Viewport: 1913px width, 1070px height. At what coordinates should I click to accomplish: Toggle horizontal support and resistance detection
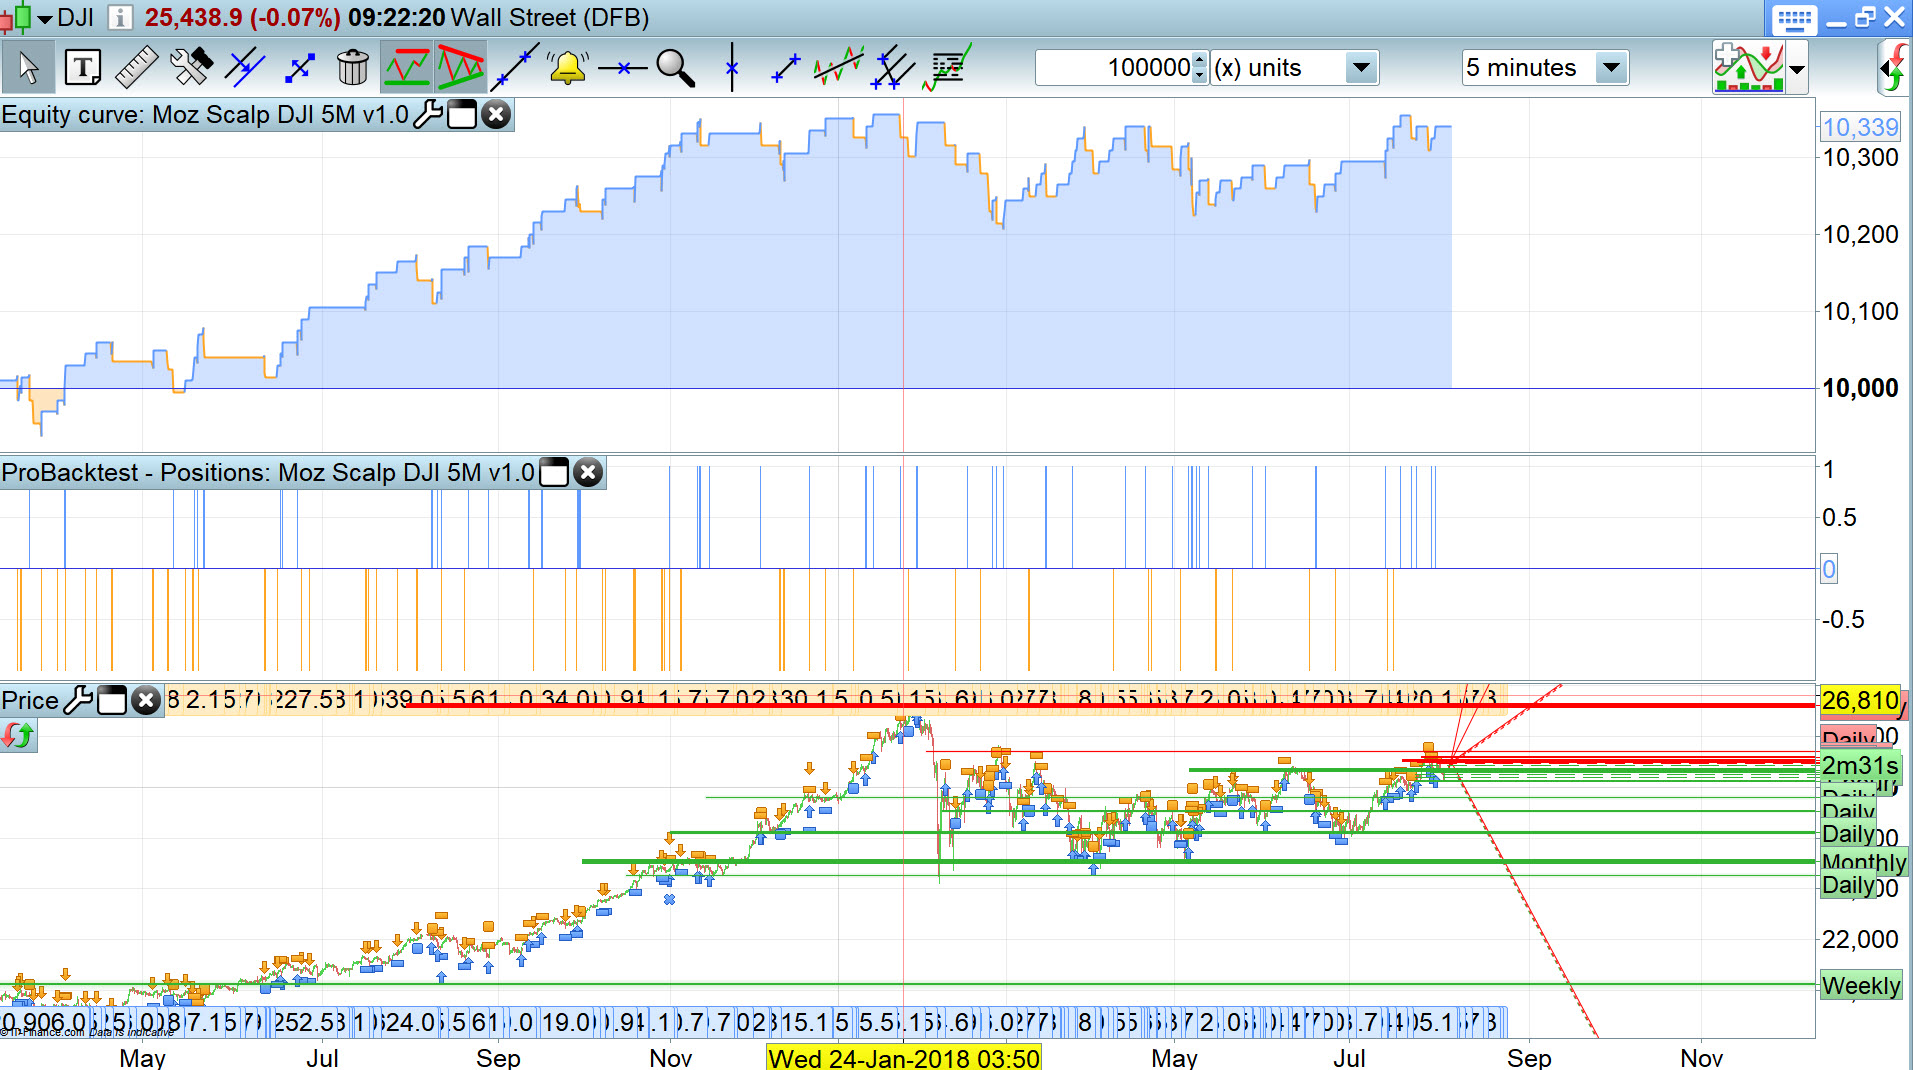[407, 68]
